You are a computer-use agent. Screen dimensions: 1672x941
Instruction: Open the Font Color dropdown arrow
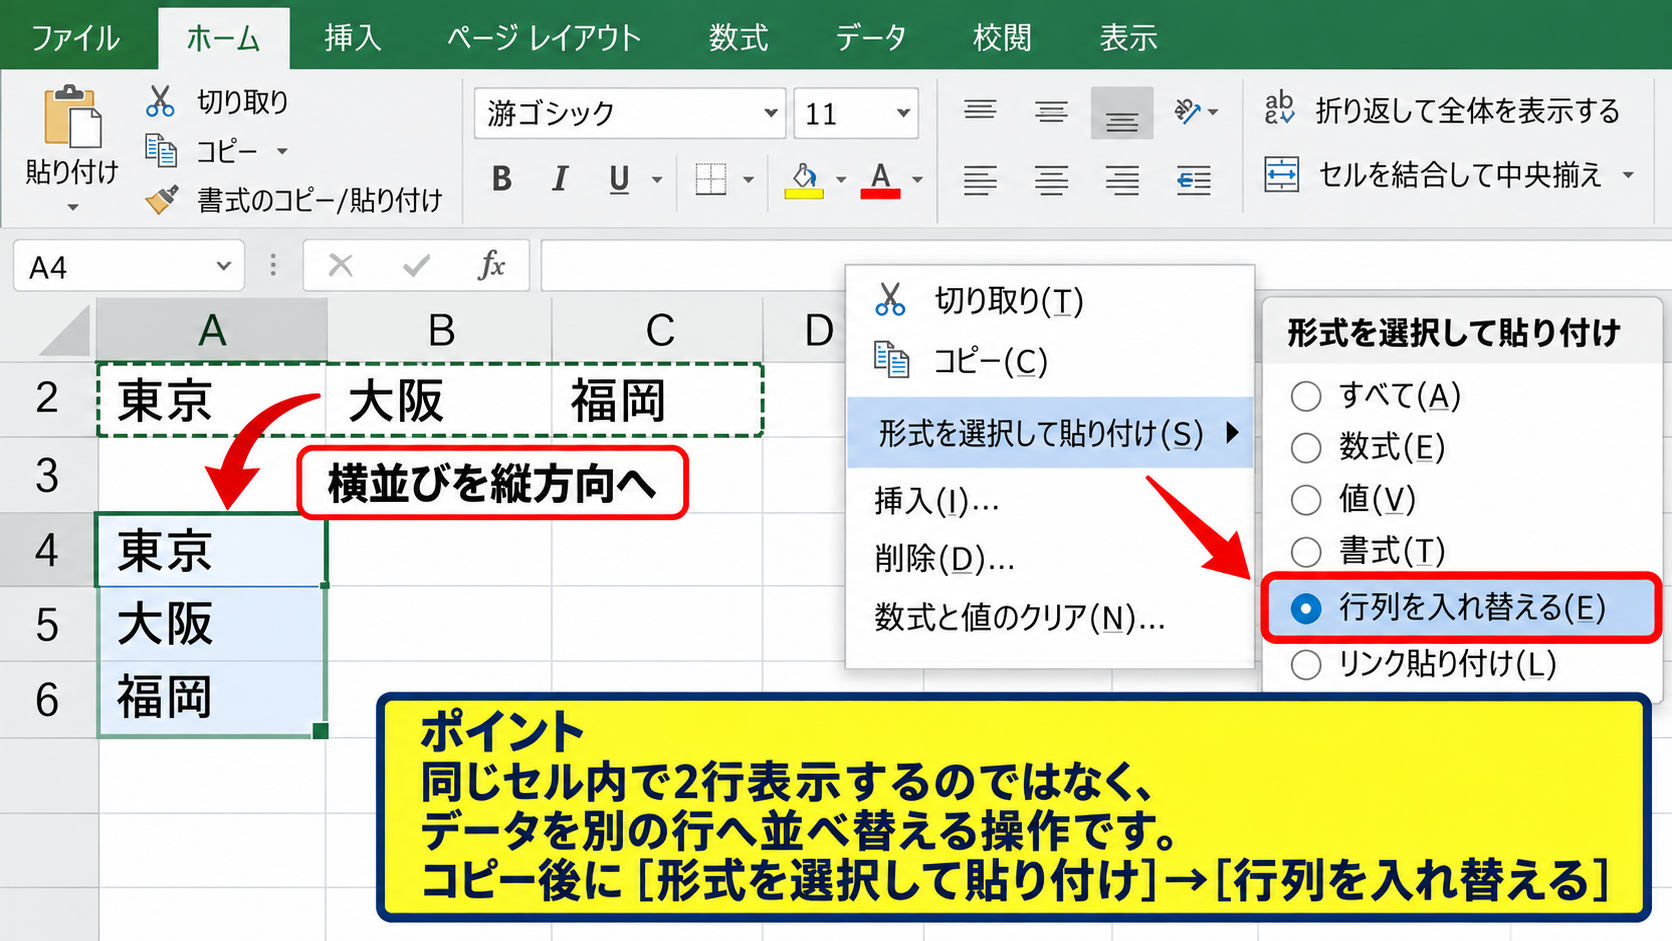[917, 180]
